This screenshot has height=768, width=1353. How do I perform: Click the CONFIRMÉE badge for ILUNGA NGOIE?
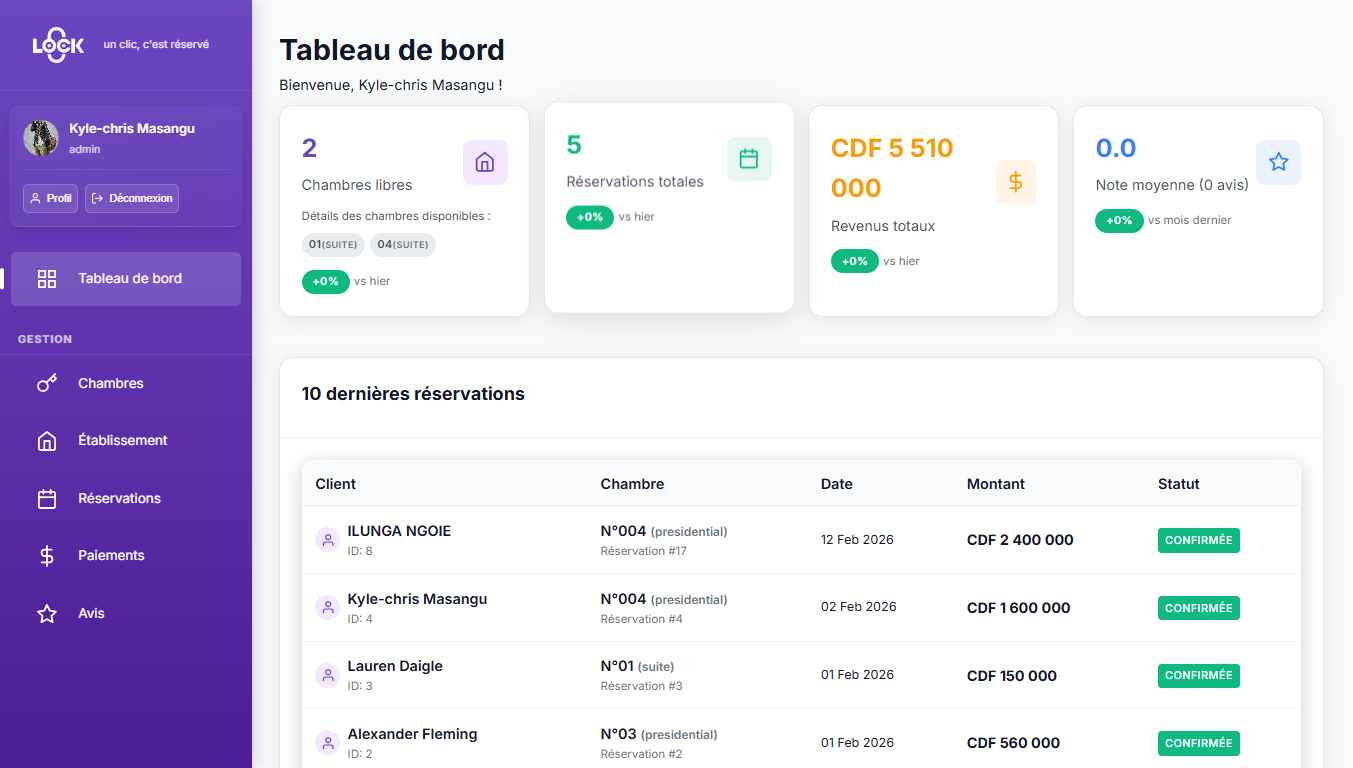pyautogui.click(x=1199, y=540)
